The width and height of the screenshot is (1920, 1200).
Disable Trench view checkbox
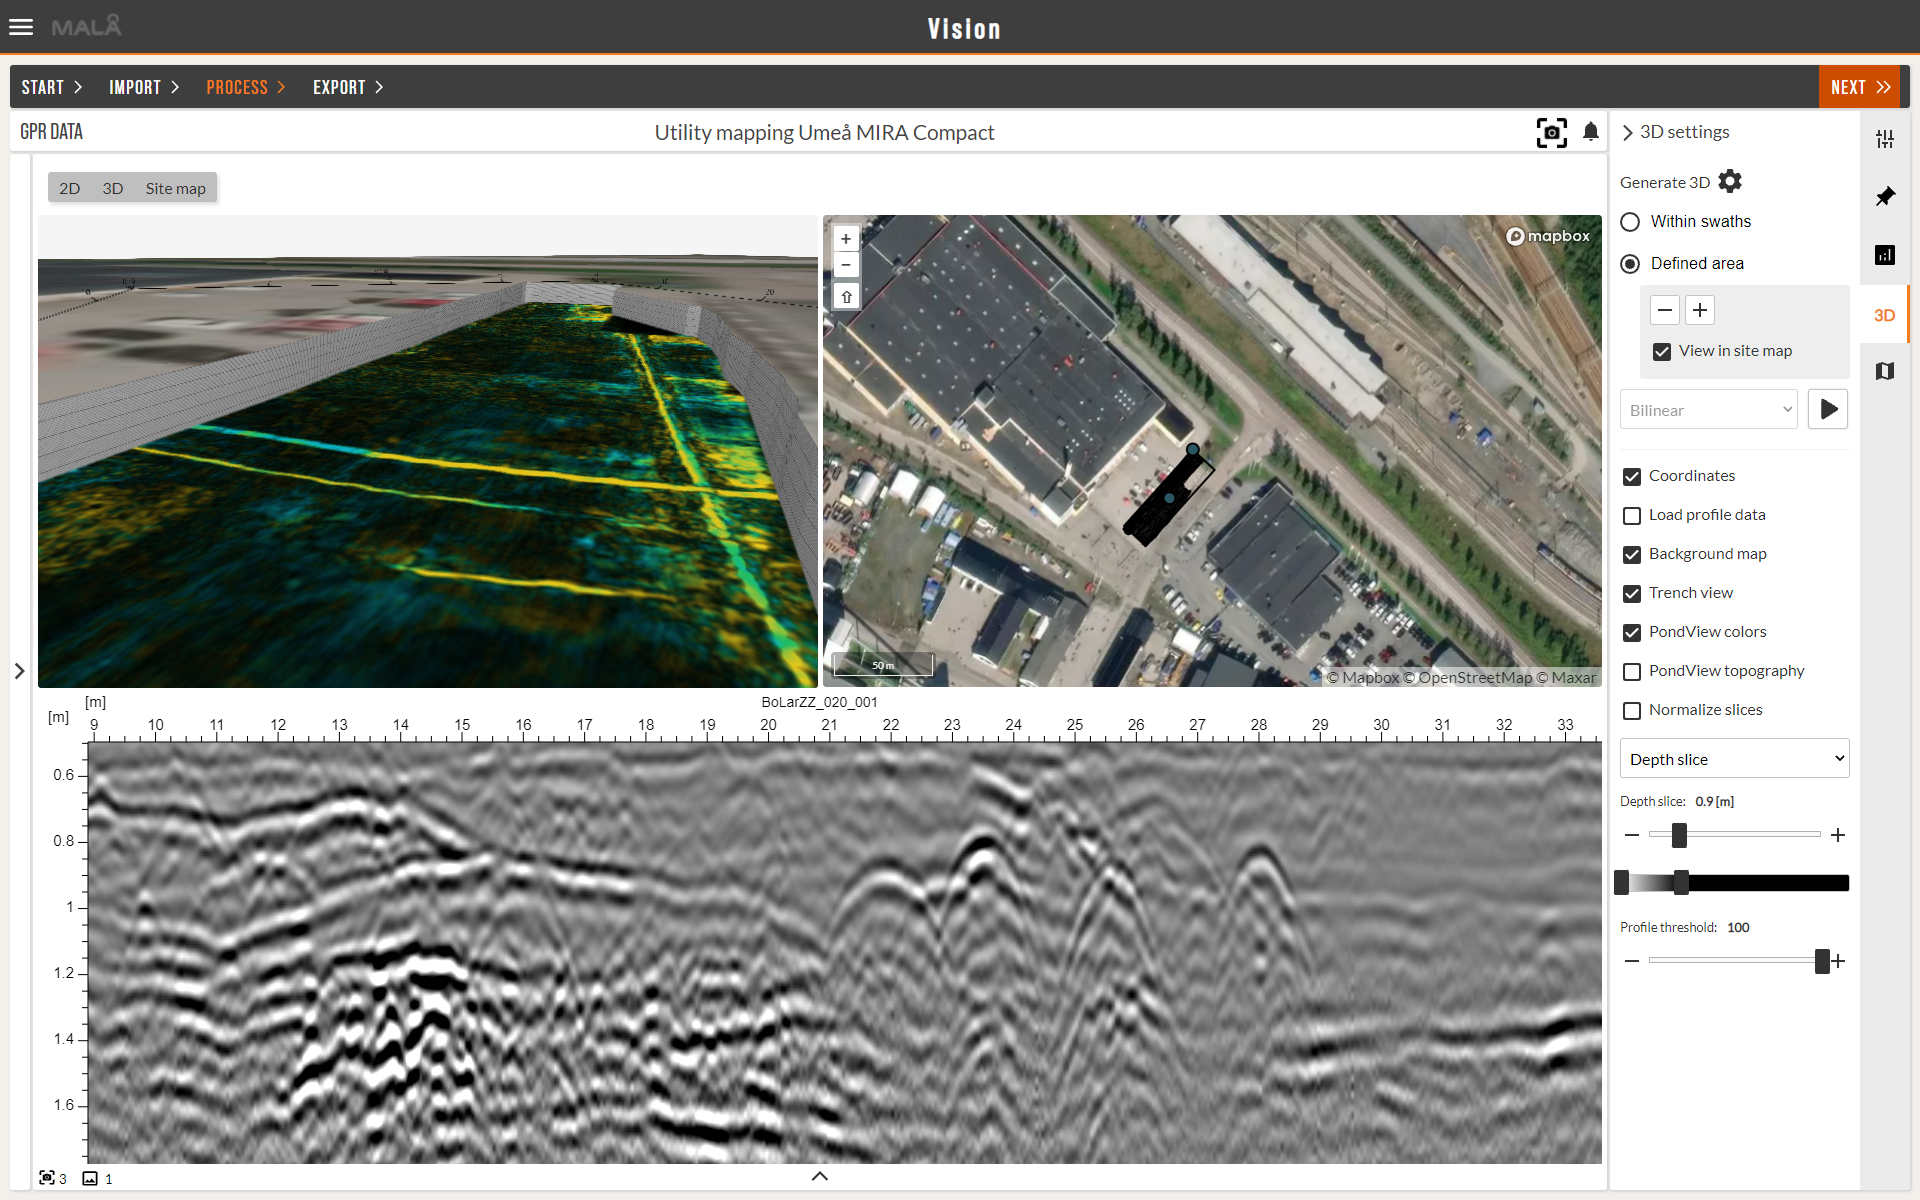coord(1632,594)
